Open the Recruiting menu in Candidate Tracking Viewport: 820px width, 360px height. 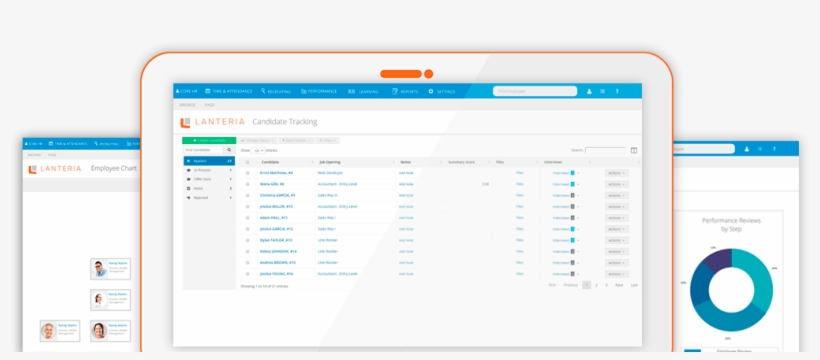[276, 91]
